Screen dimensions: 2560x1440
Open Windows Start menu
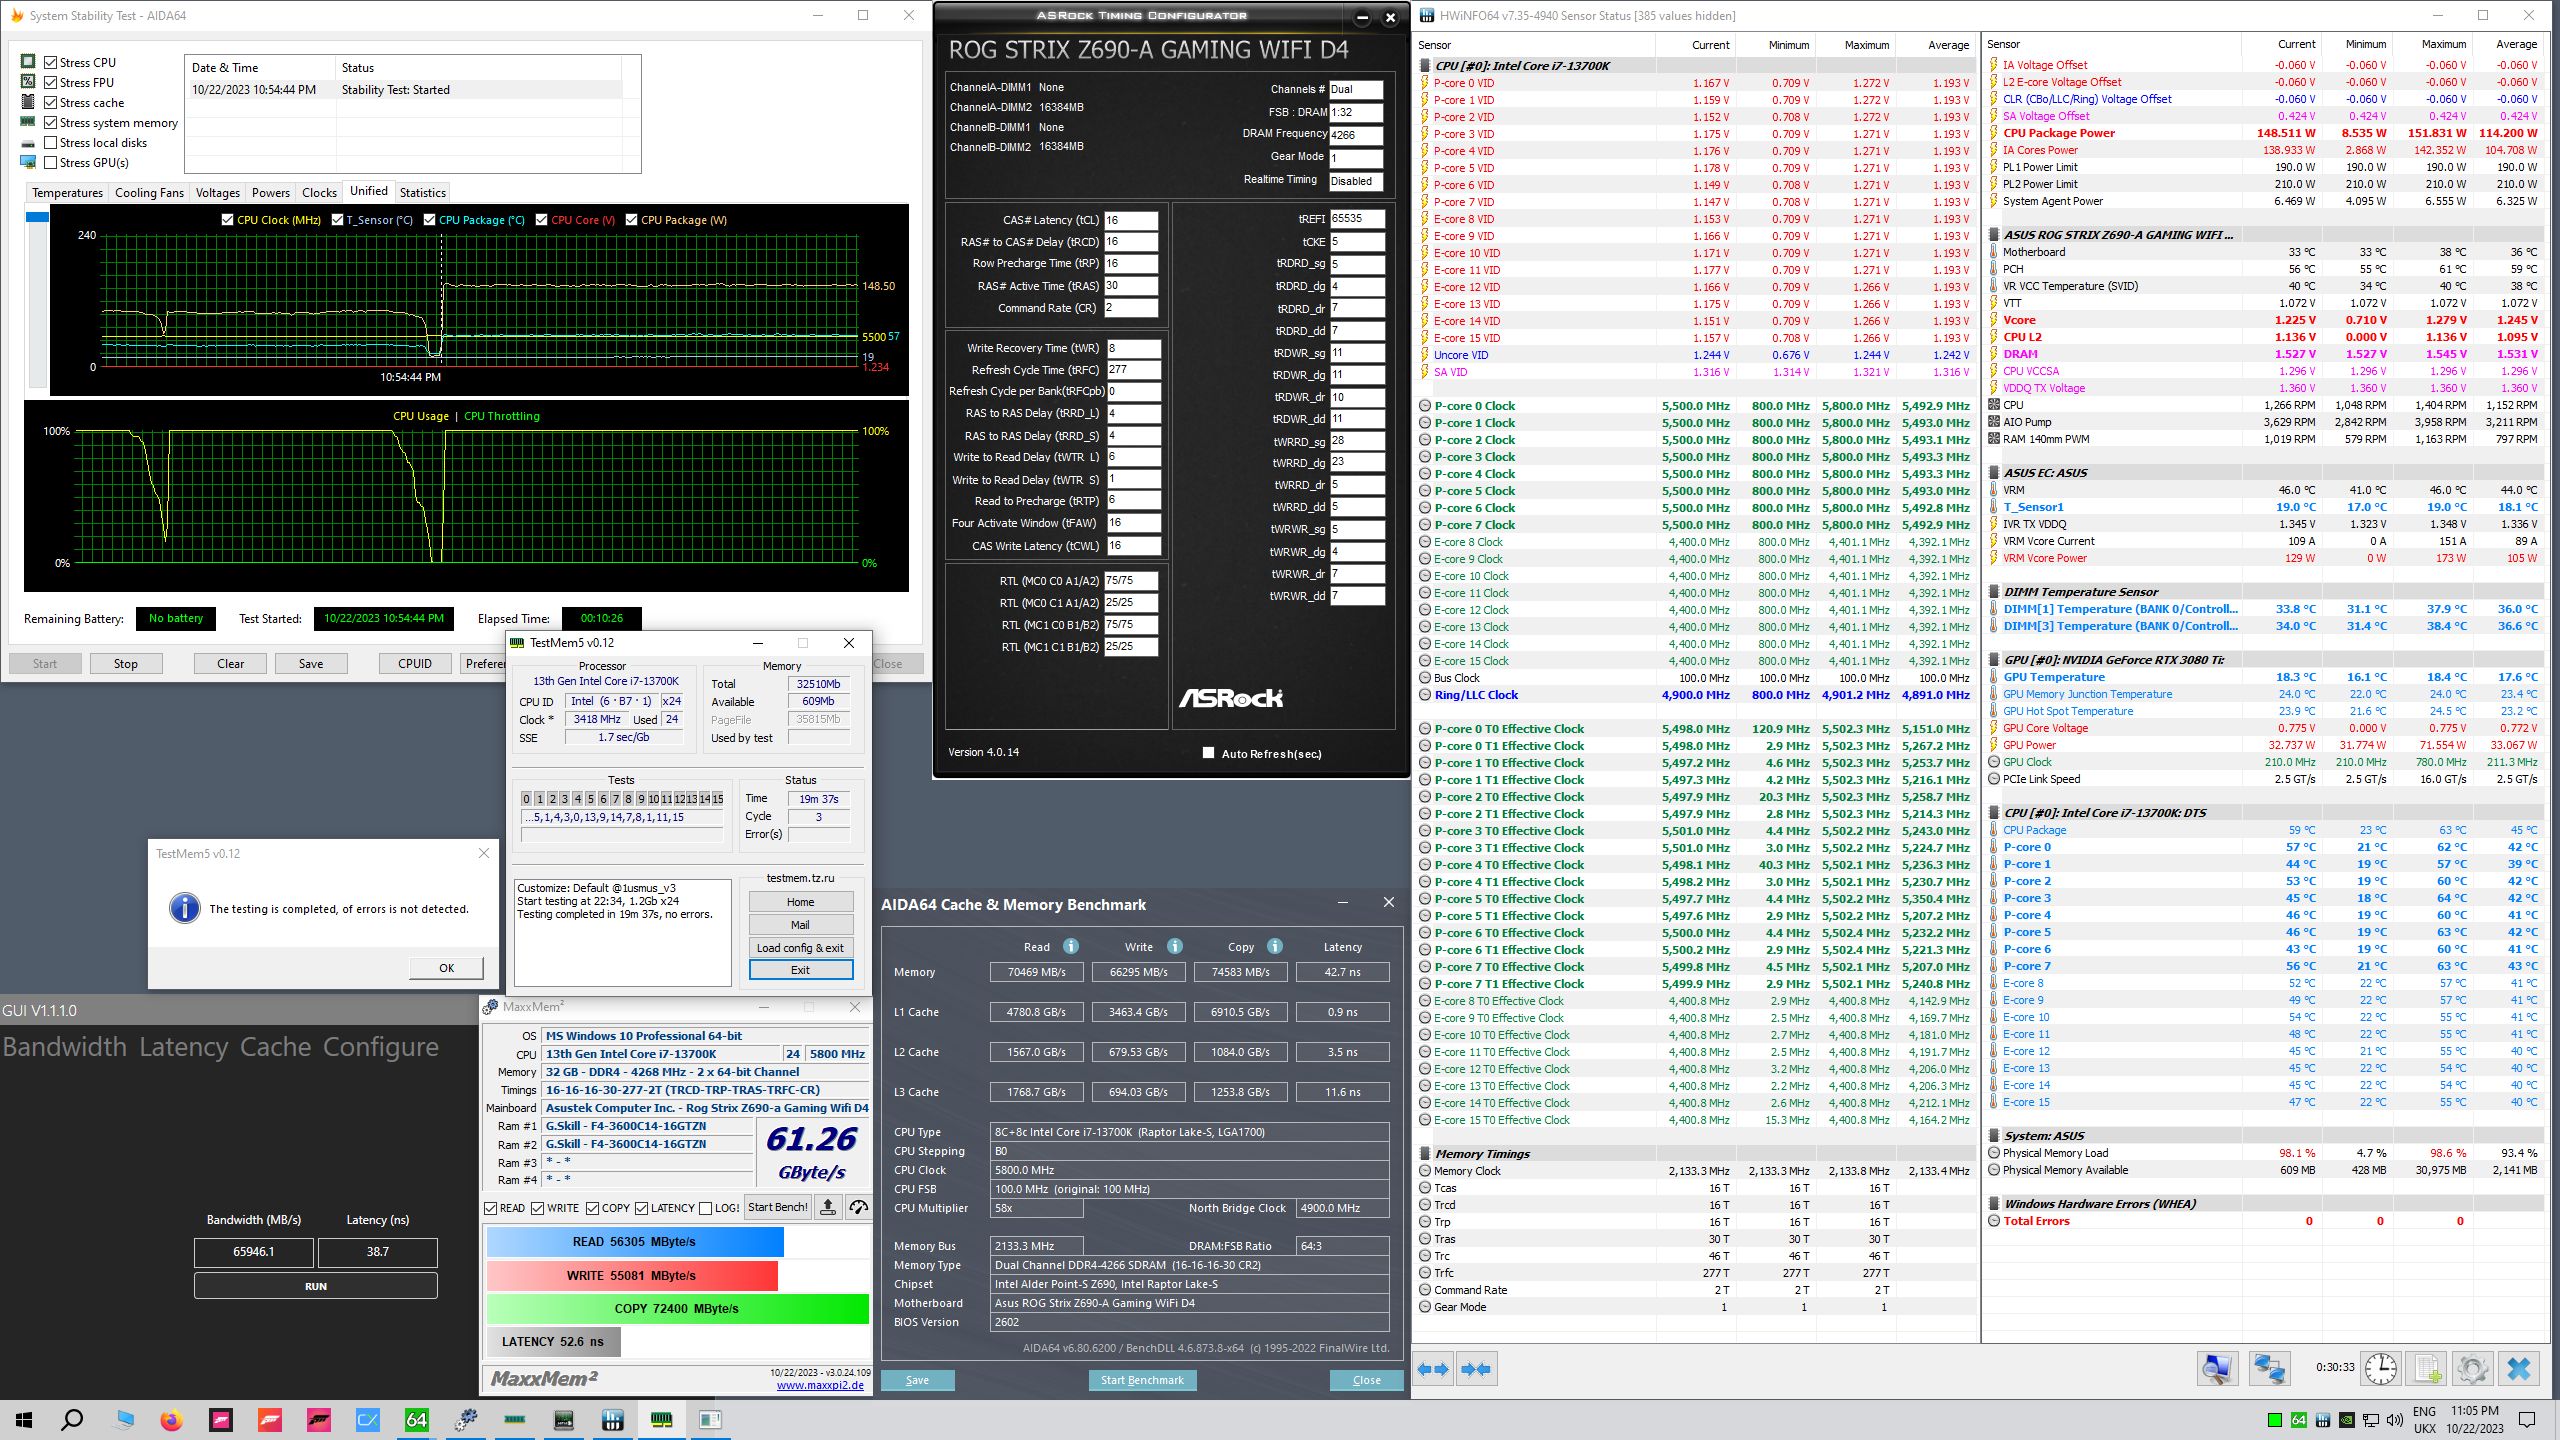pos(24,1420)
